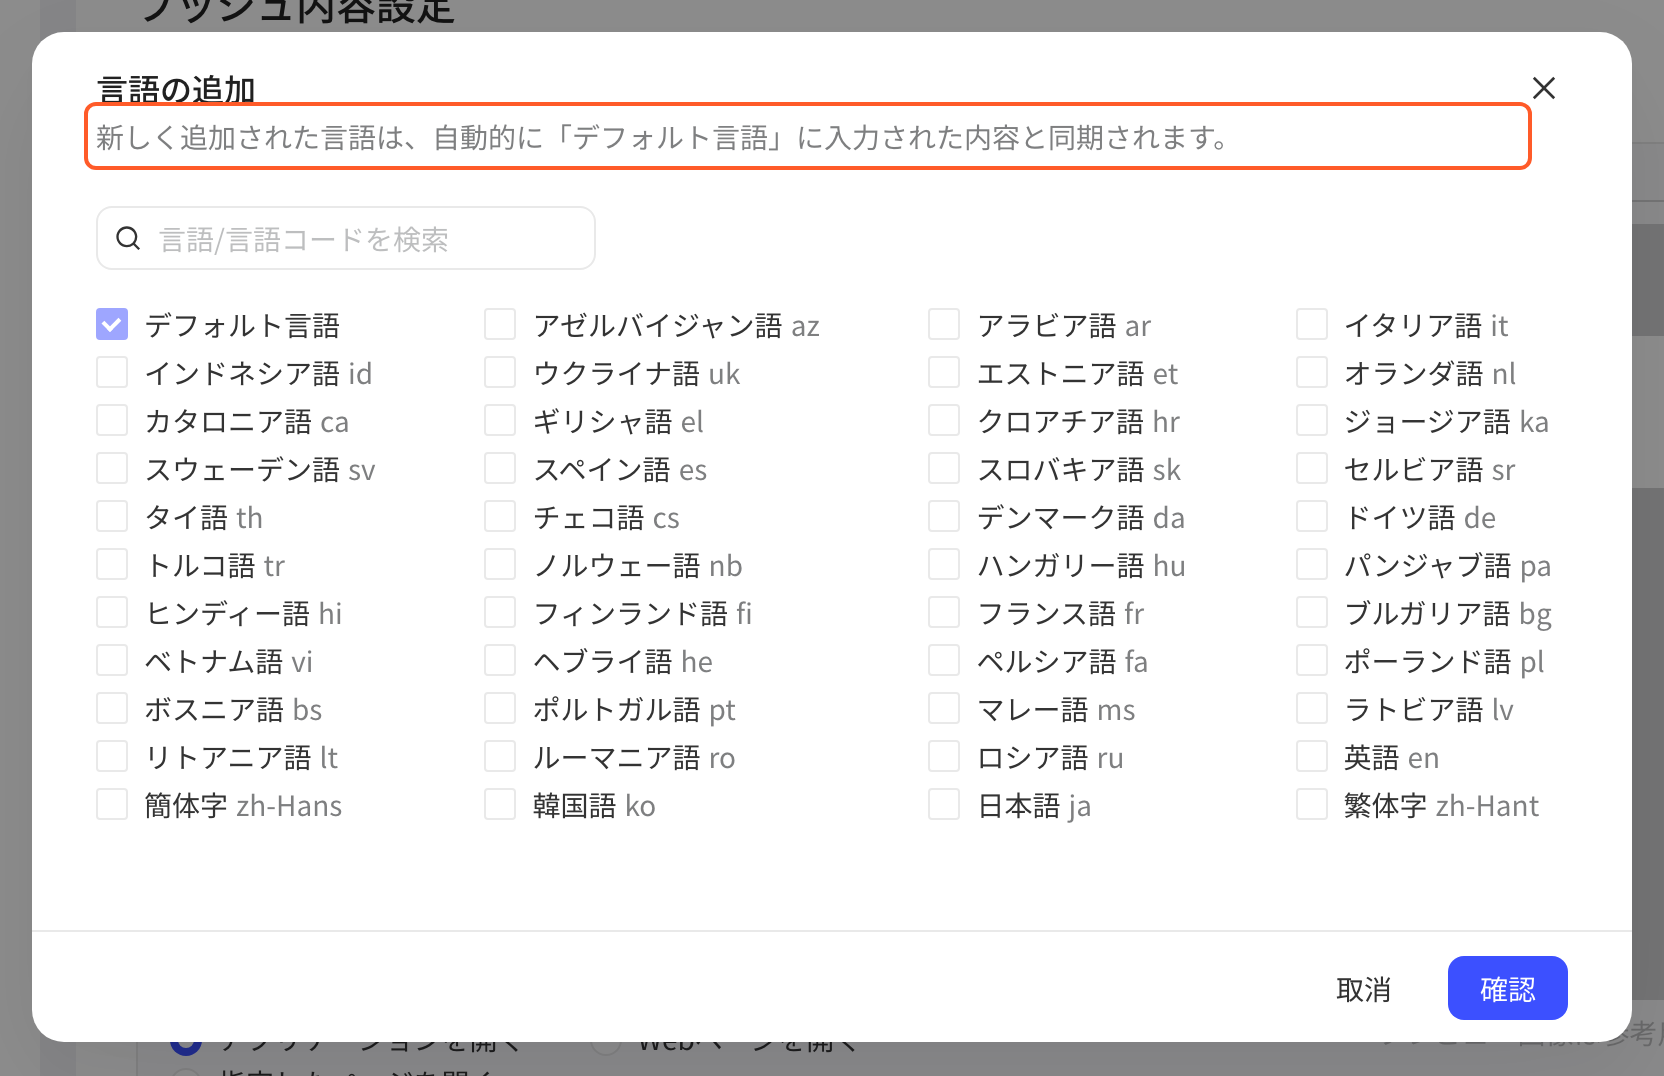This screenshot has width=1664, height=1076.
Task: Enable the アラビア語 ar checkbox
Action: [x=944, y=324]
